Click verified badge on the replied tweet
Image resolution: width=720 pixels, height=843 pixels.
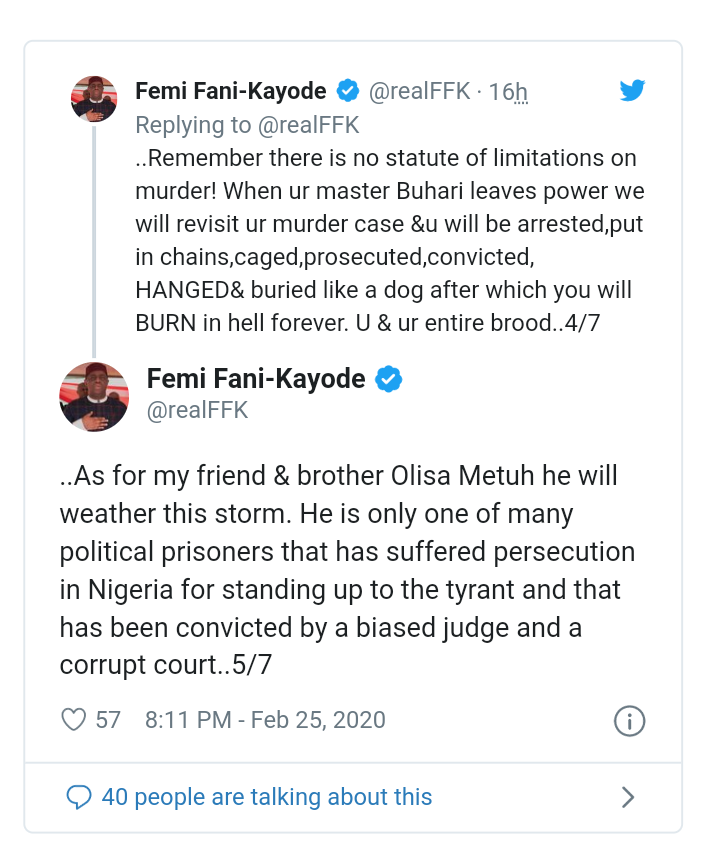coord(348,92)
